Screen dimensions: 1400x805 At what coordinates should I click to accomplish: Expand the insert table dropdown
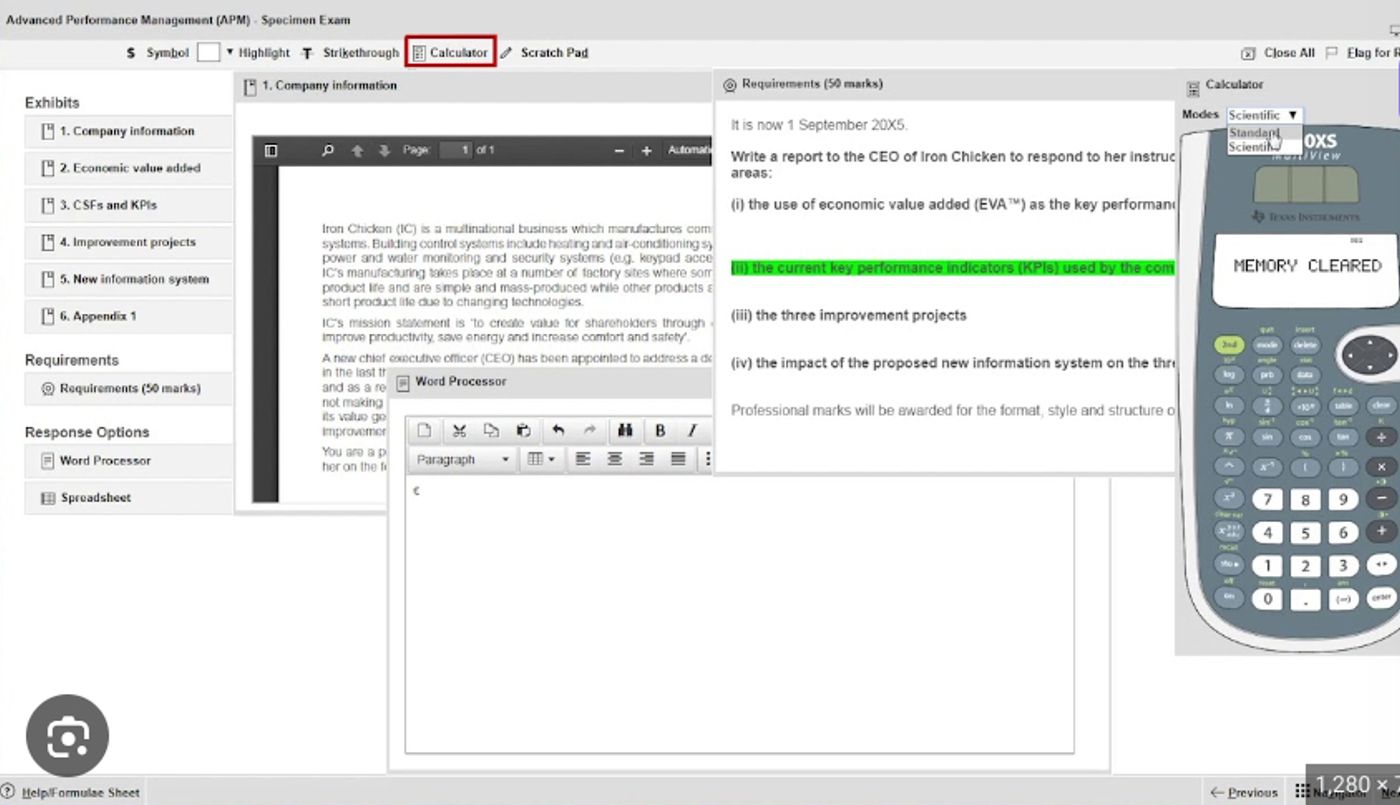[541, 459]
